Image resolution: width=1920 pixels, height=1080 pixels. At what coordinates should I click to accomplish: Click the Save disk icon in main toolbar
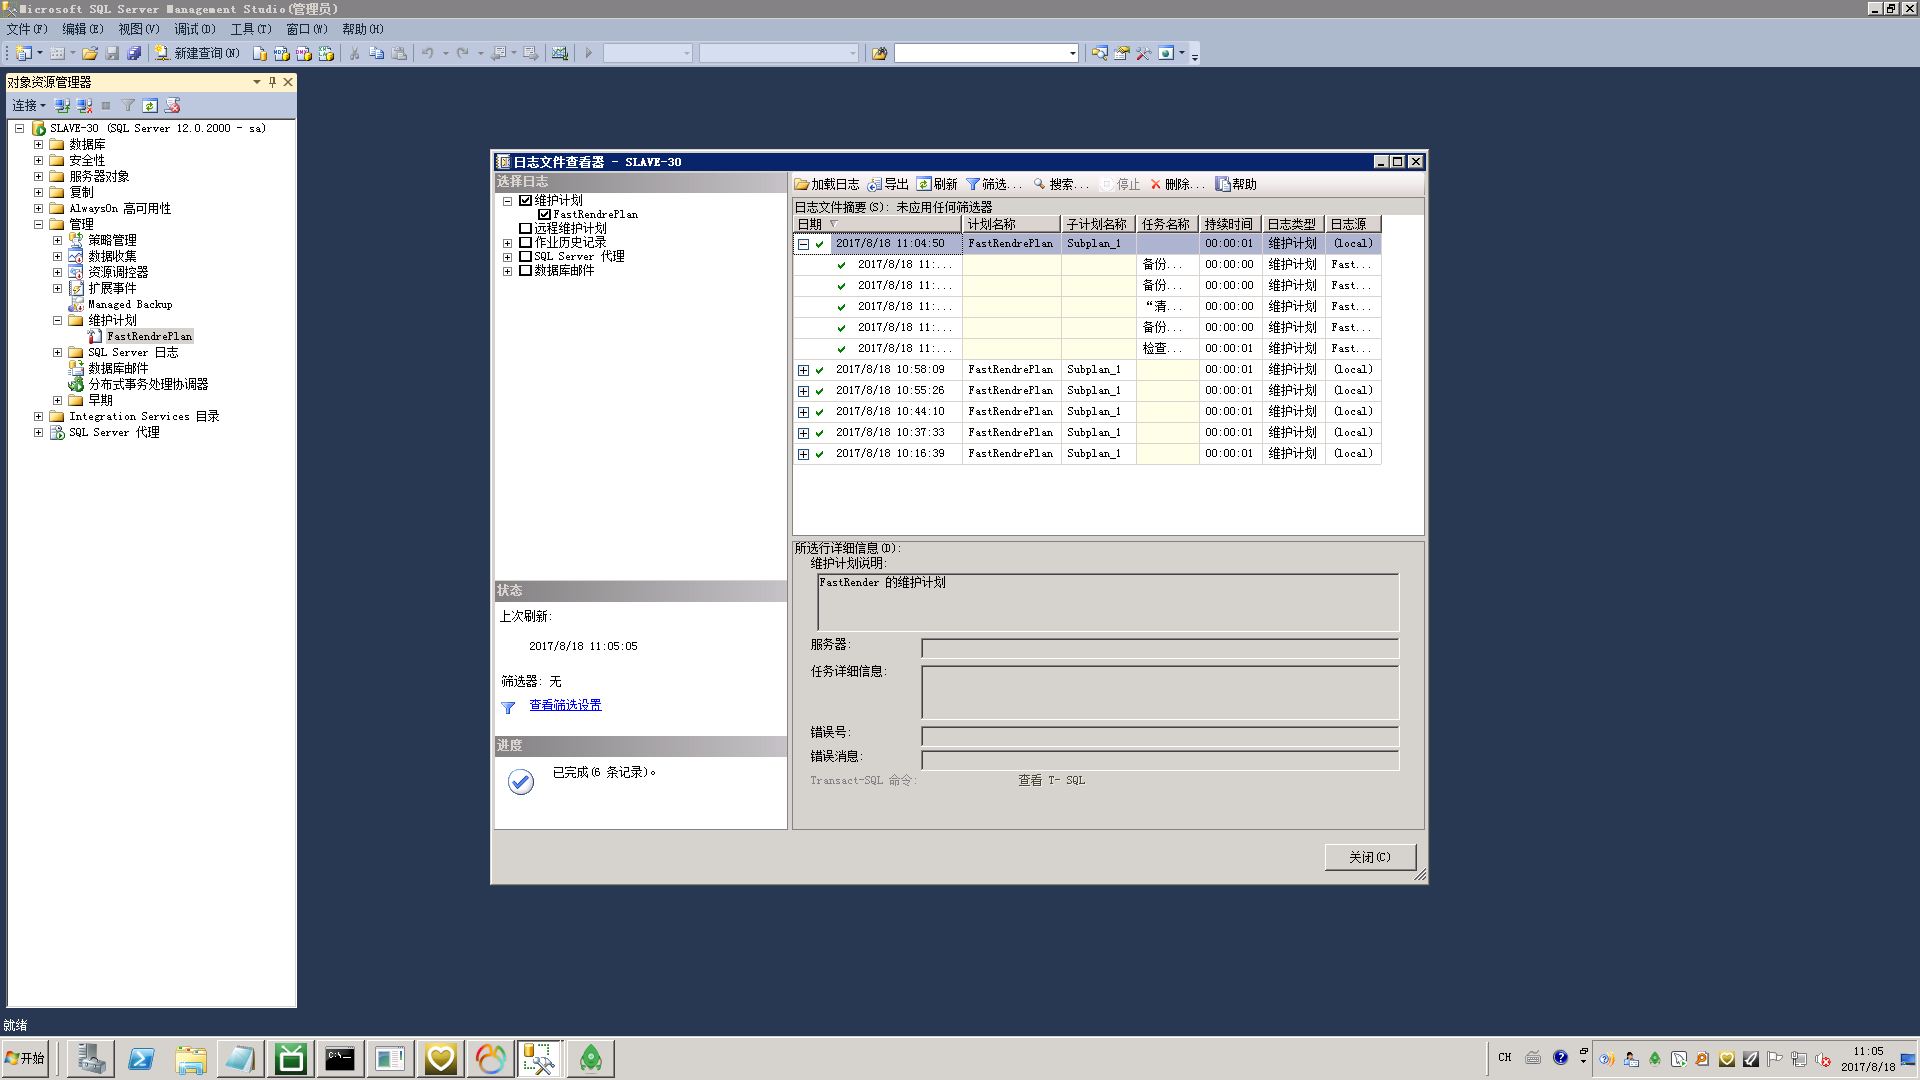pyautogui.click(x=112, y=53)
